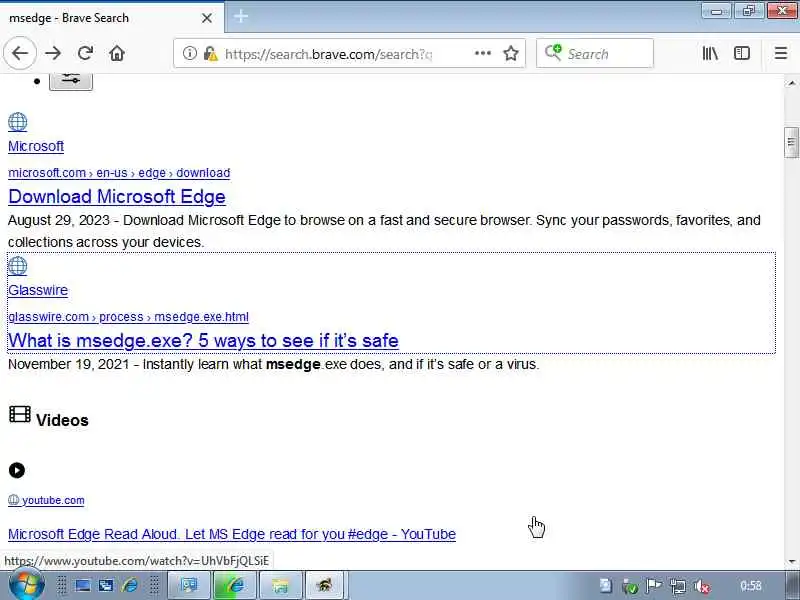Open the page actions three-dots menu
This screenshot has width=800, height=600.
pyautogui.click(x=483, y=53)
